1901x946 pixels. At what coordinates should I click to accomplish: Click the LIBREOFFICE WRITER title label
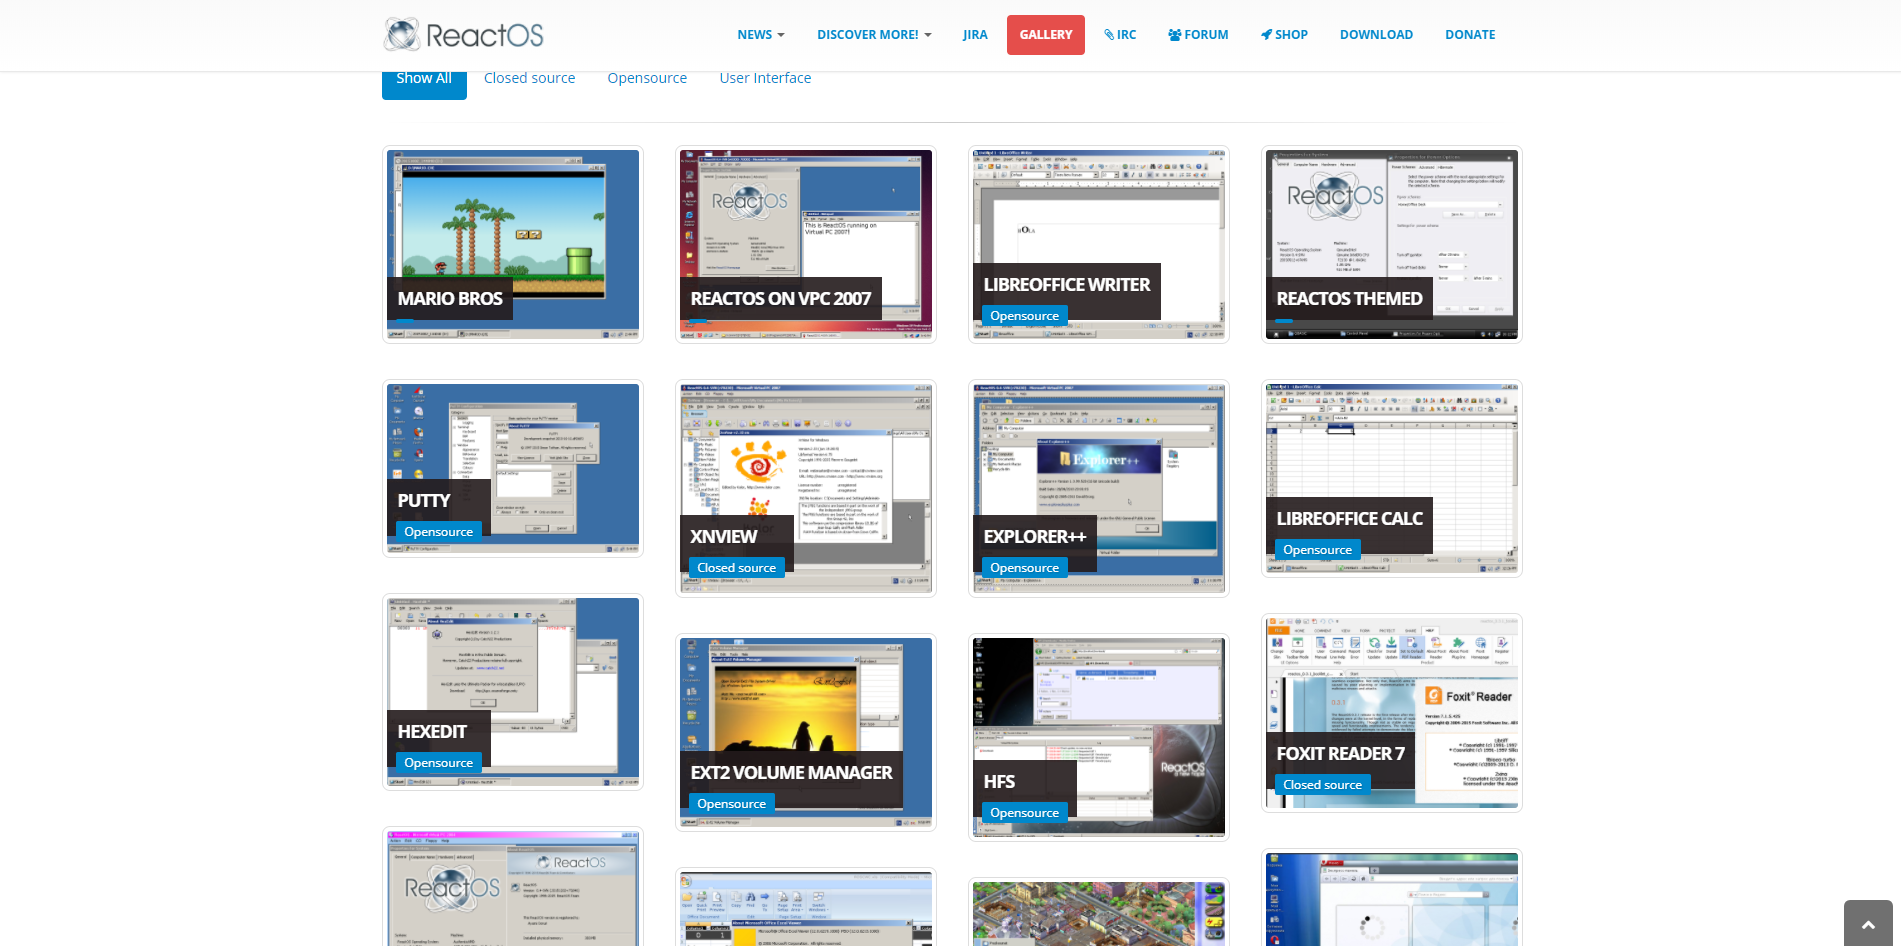[1067, 285]
